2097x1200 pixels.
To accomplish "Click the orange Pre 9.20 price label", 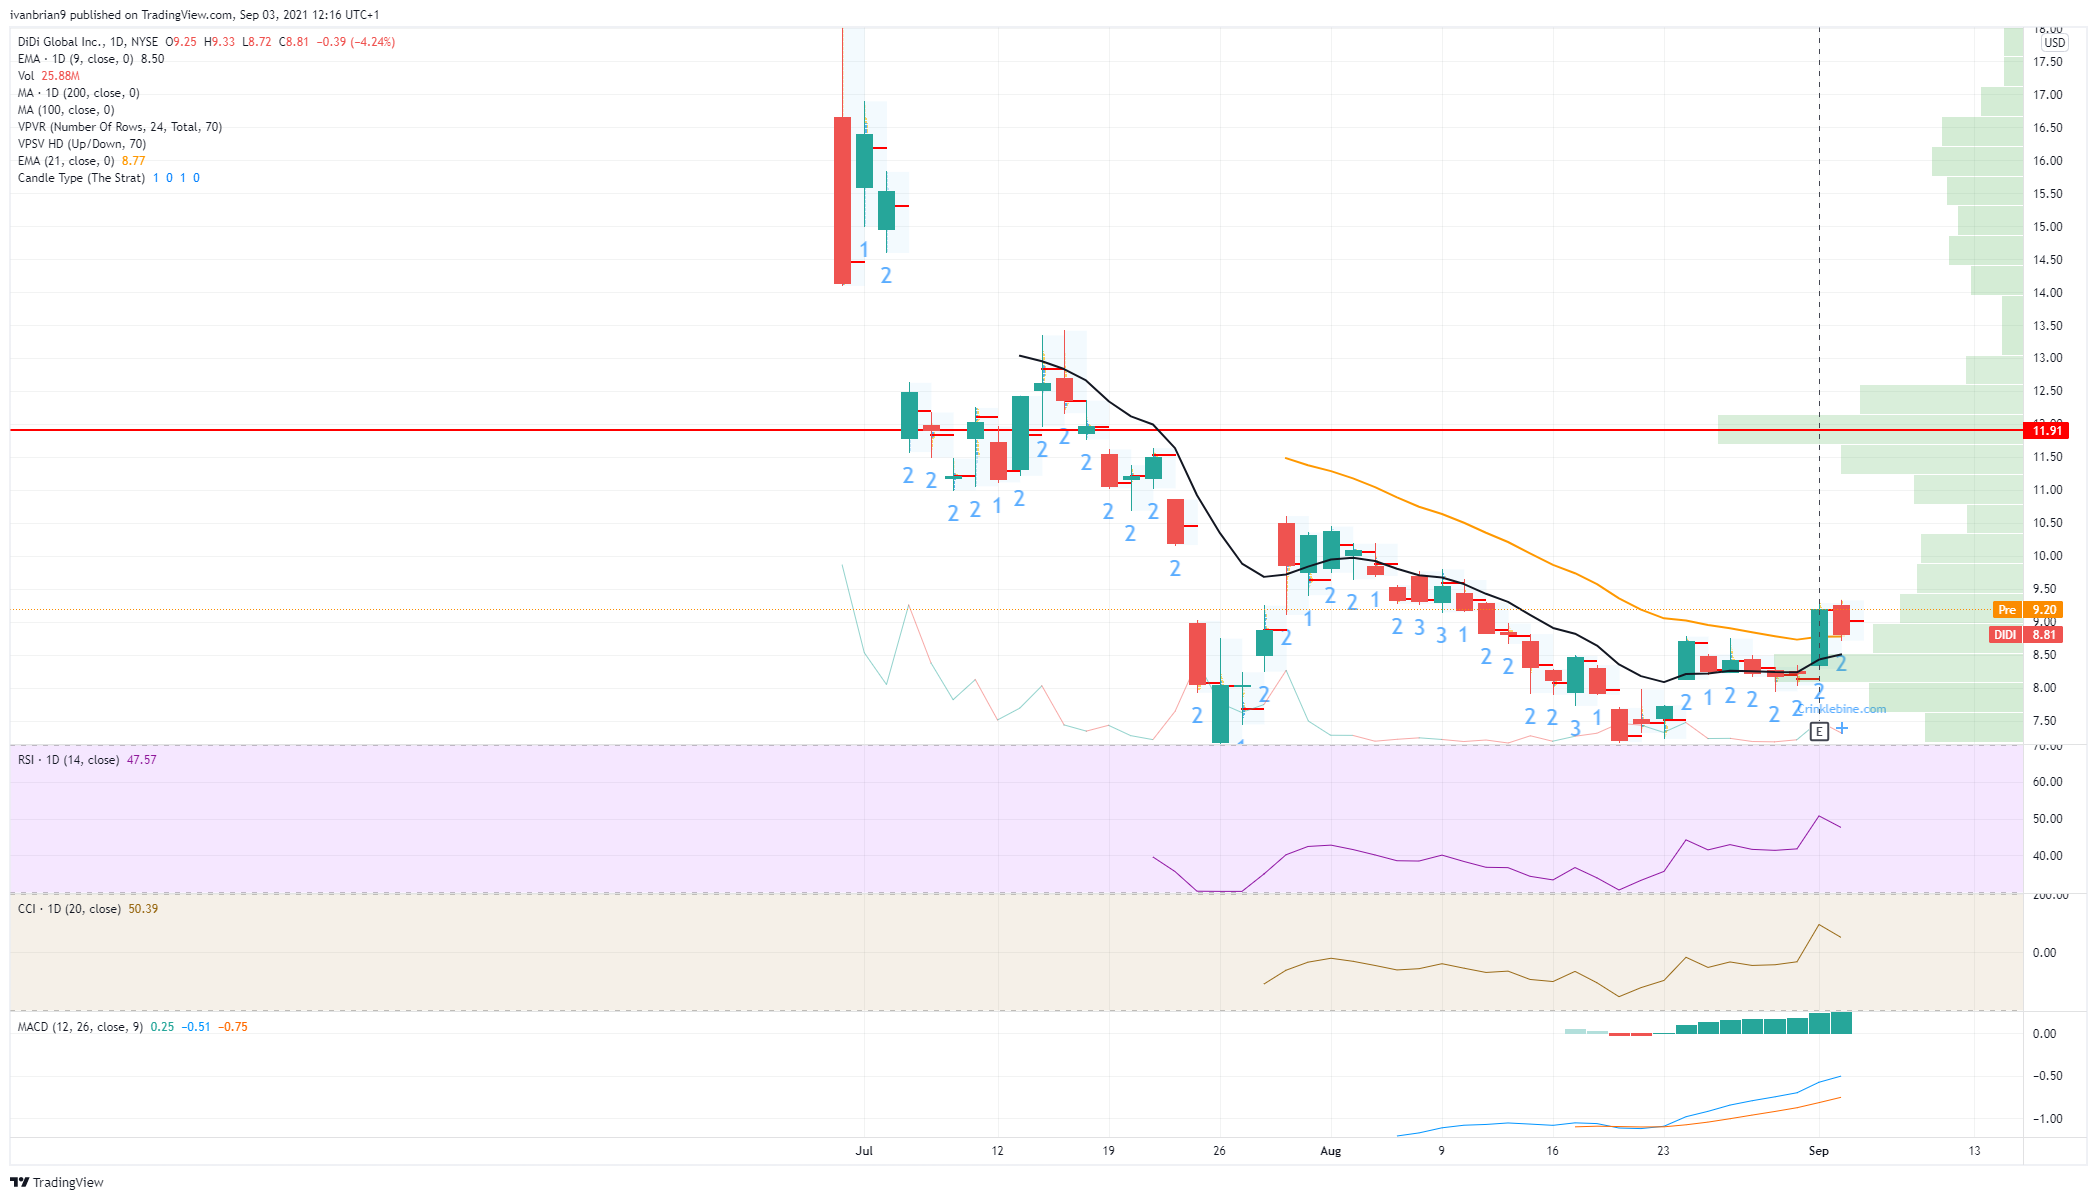I will (x=2027, y=610).
